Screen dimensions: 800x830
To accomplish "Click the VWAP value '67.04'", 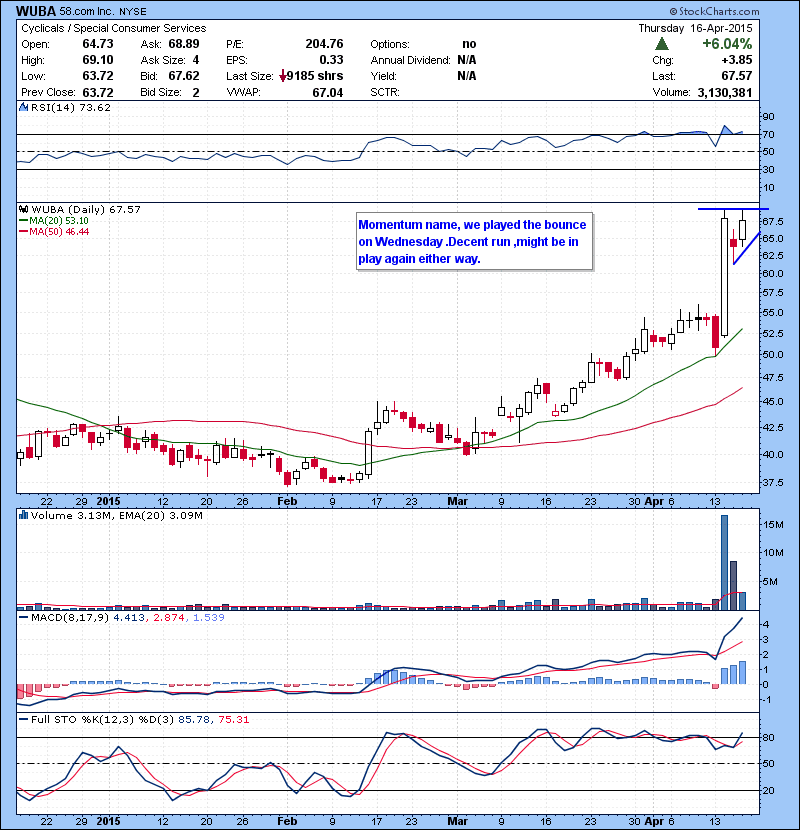I will click(328, 93).
